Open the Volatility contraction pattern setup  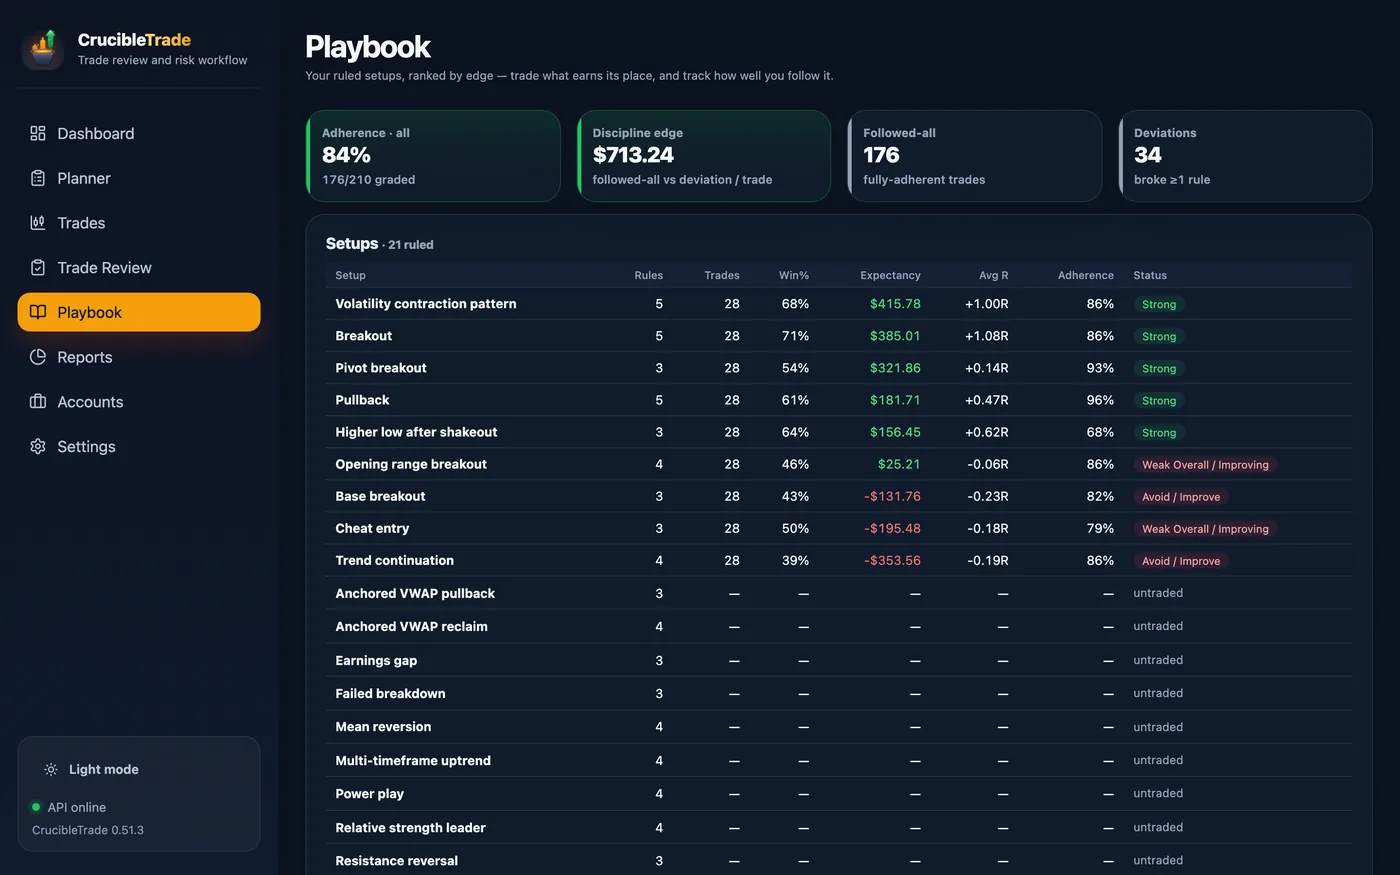[x=839, y=304]
